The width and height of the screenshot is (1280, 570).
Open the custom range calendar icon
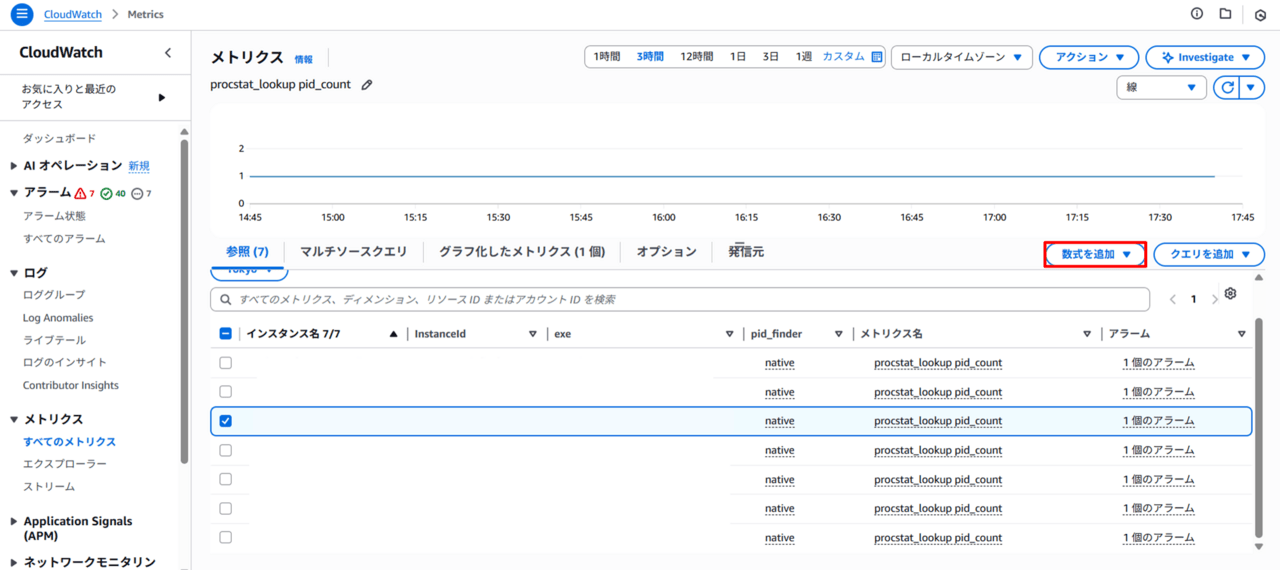pyautogui.click(x=877, y=57)
